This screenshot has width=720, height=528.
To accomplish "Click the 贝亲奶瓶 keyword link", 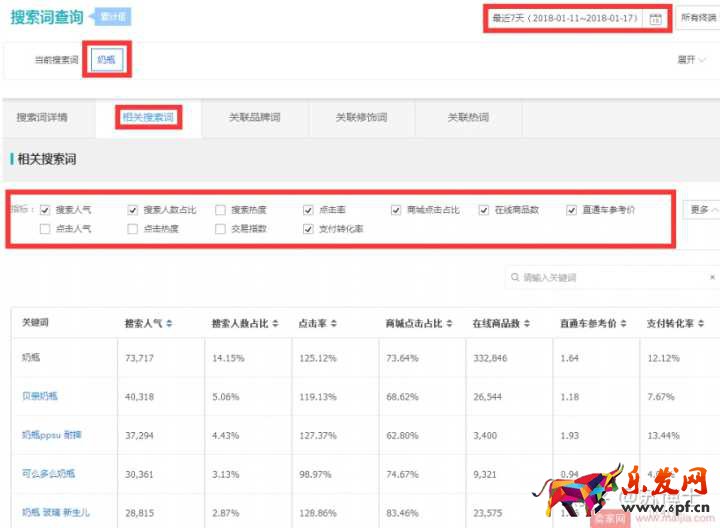I will coord(40,395).
